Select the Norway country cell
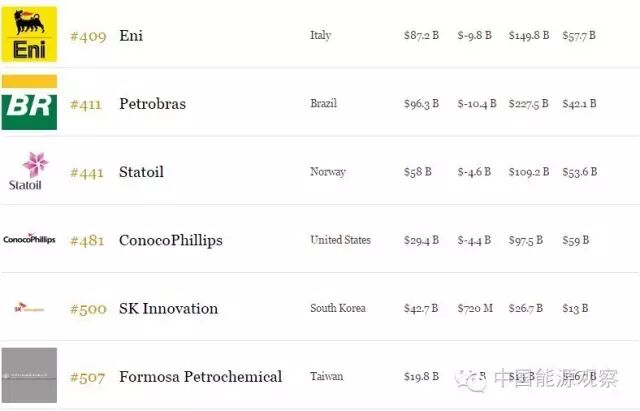 click(x=328, y=172)
